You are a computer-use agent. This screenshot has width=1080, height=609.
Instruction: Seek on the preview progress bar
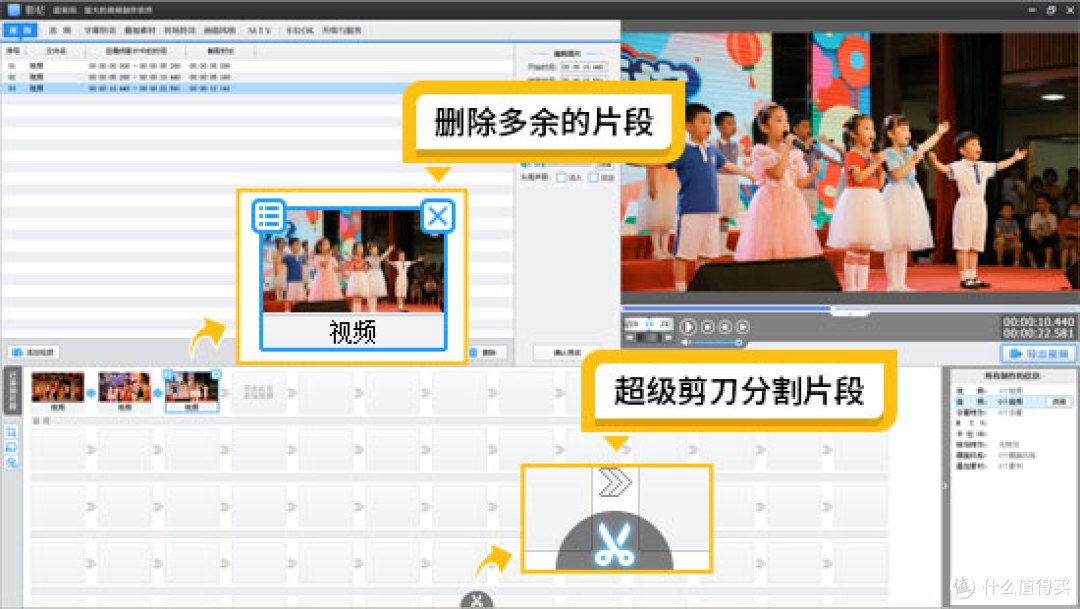click(850, 309)
